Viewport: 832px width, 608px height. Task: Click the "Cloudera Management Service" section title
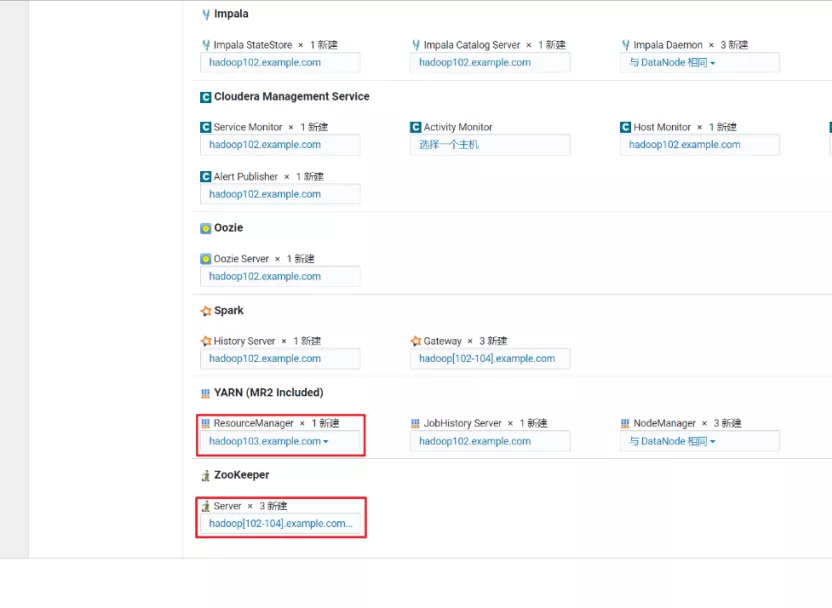click(x=292, y=97)
